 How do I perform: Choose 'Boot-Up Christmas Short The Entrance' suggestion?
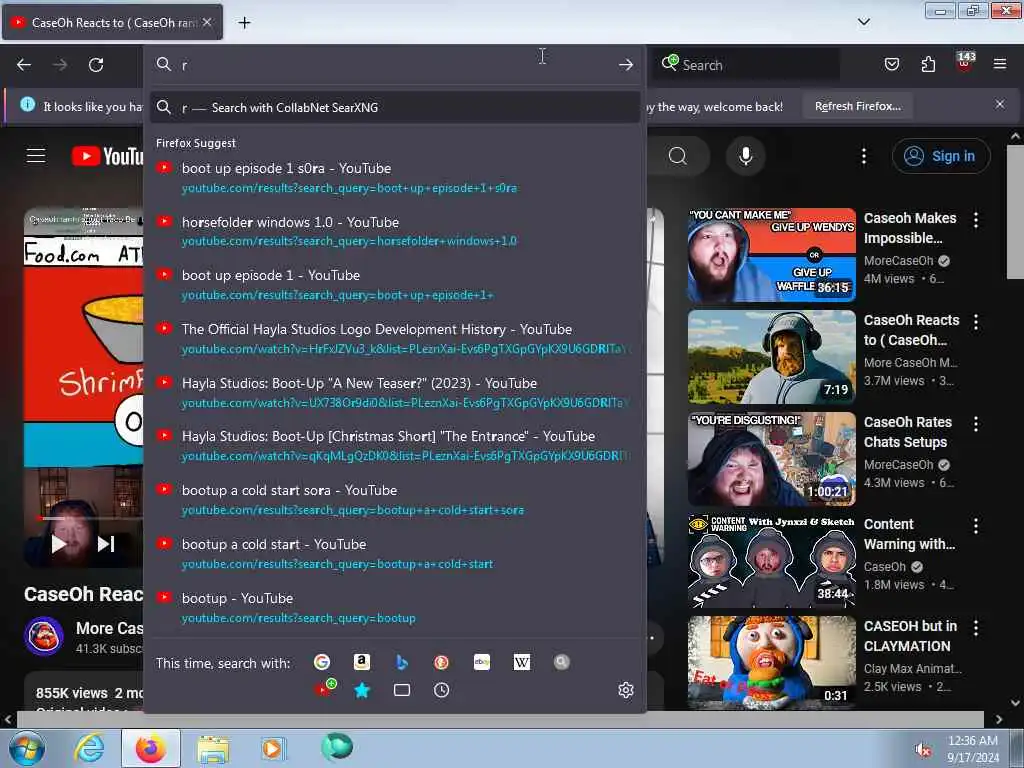[x=395, y=446]
